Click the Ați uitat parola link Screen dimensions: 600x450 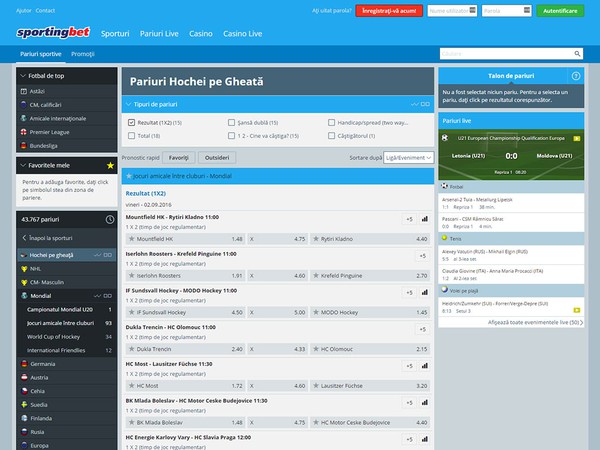tap(331, 11)
